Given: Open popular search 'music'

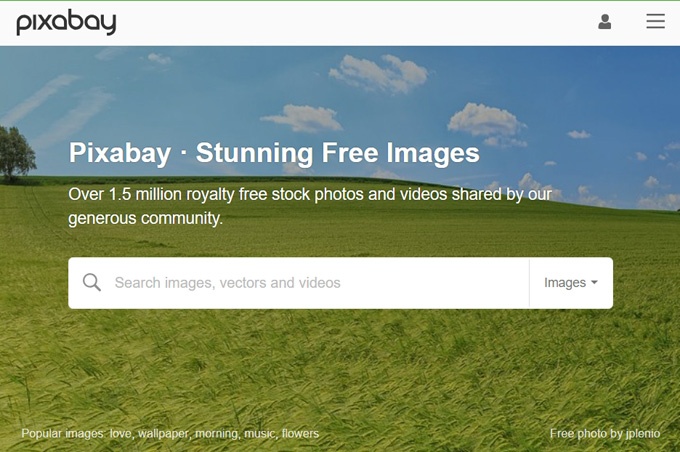Looking at the screenshot, I should coord(259,433).
